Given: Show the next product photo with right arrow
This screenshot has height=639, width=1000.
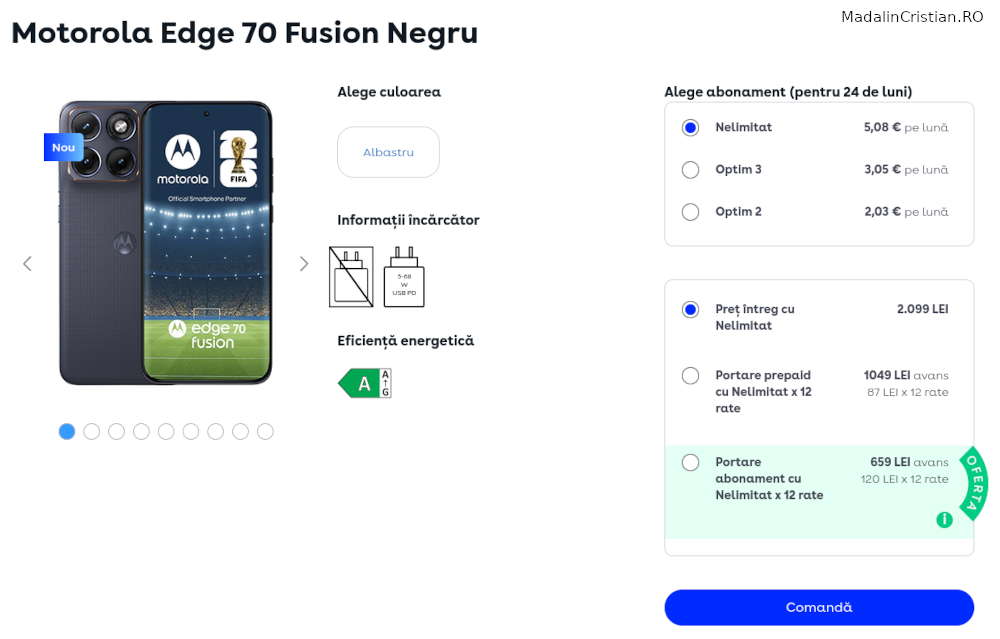Looking at the screenshot, I should click(x=303, y=263).
